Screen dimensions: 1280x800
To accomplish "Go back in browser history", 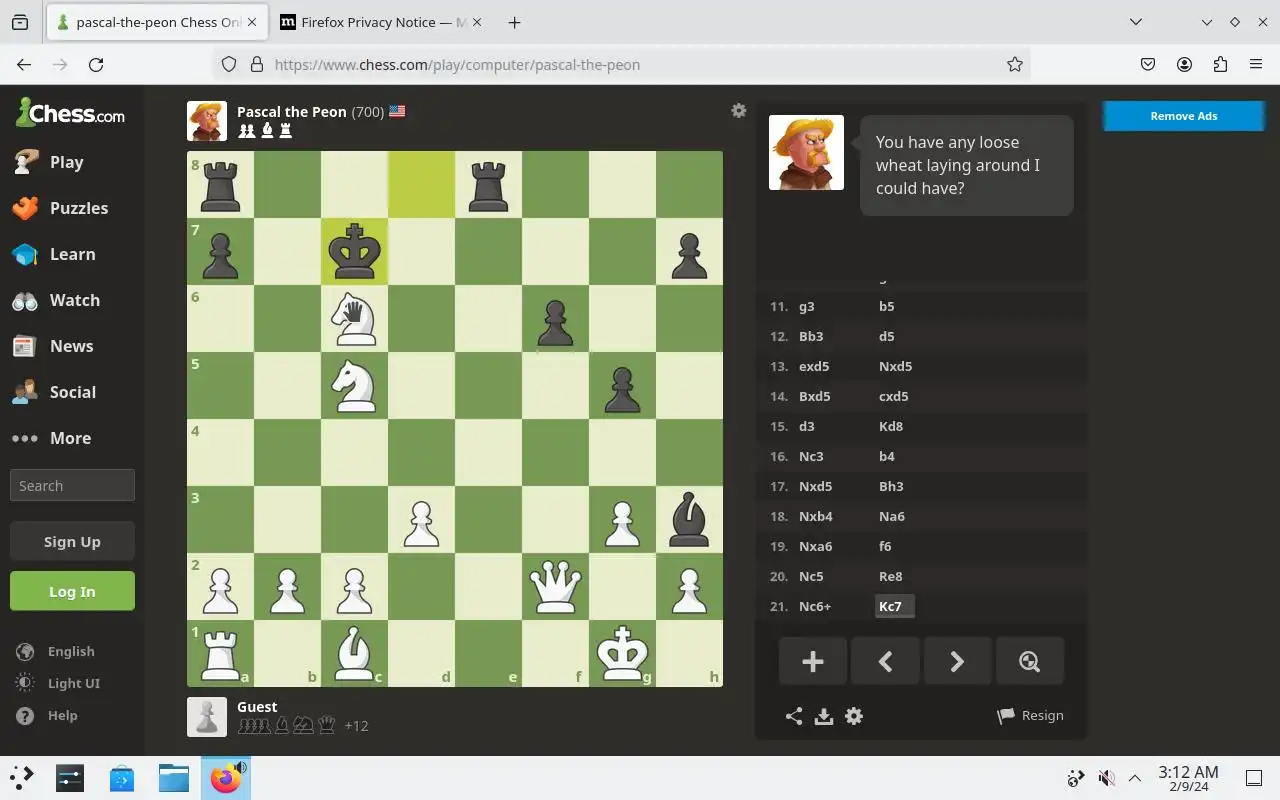I will click(x=24, y=64).
